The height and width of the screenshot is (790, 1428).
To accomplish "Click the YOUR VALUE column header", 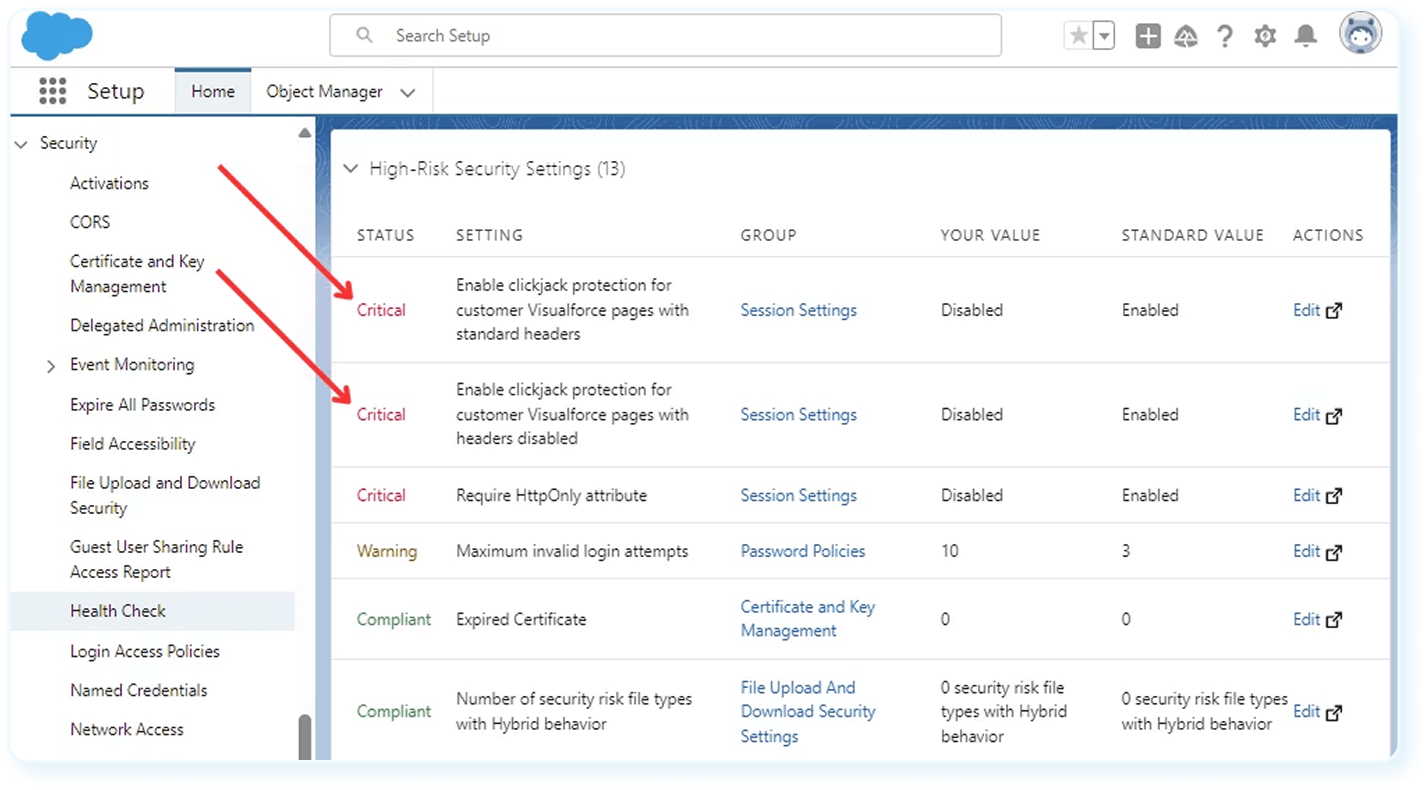I will (x=990, y=235).
